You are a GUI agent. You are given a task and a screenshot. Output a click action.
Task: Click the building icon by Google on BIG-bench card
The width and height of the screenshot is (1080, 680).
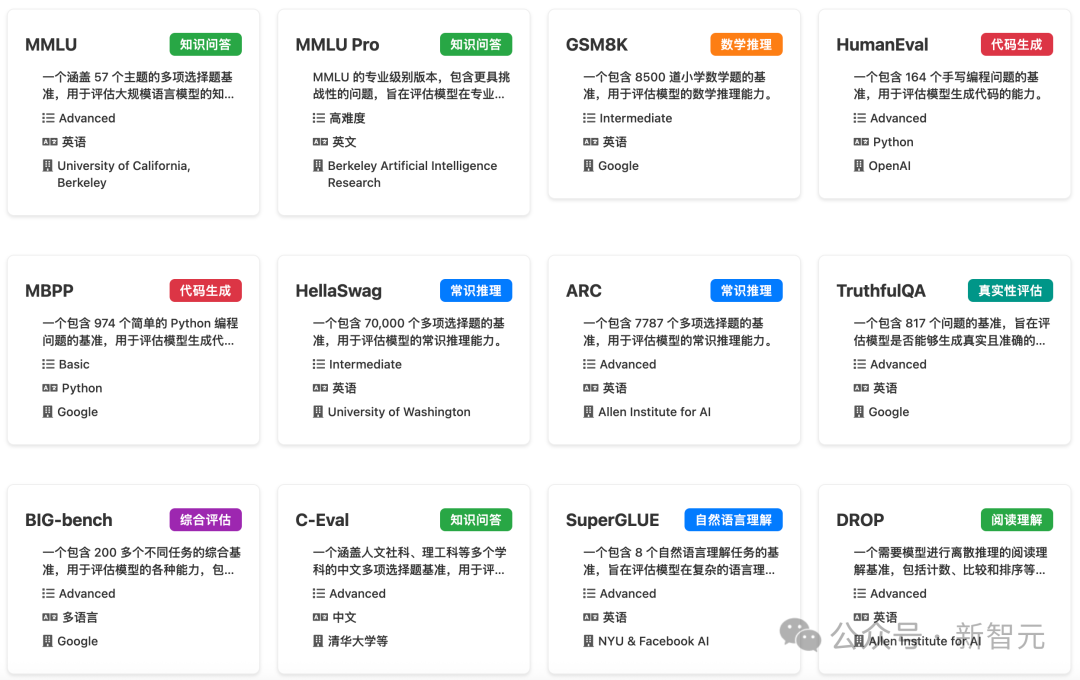click(x=48, y=641)
